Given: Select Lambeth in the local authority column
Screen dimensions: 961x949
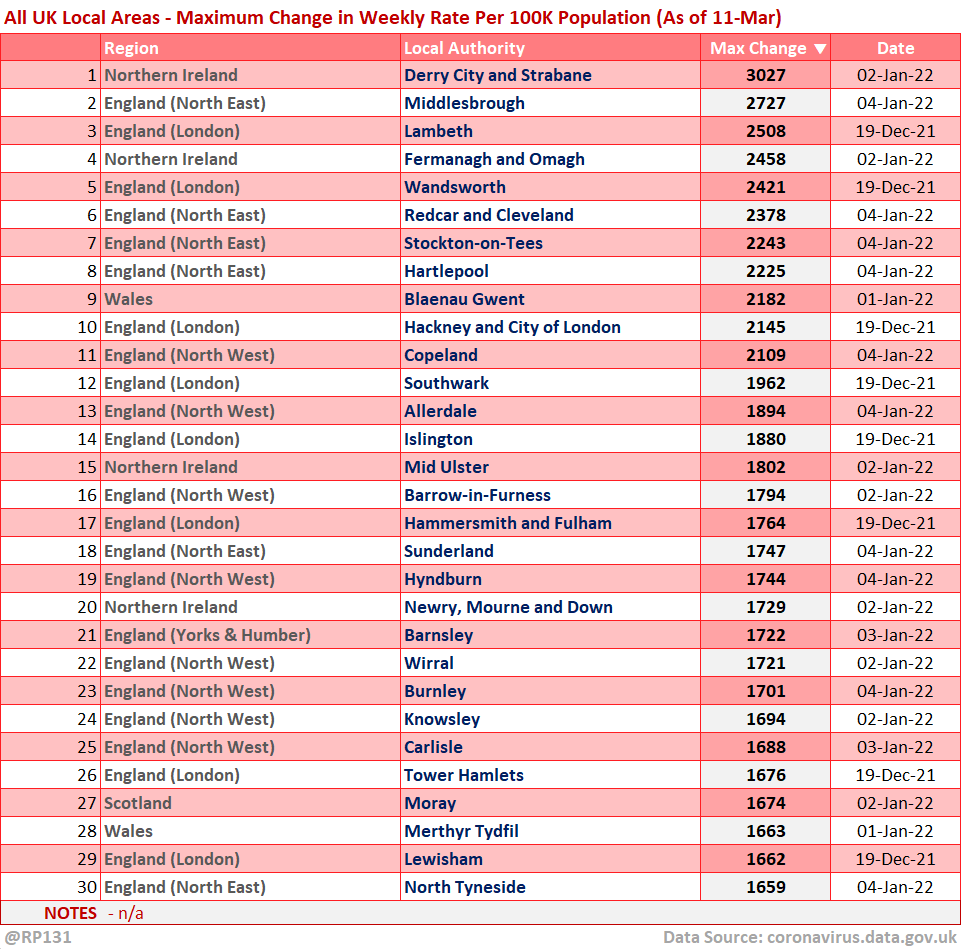Looking at the screenshot, I should (438, 131).
